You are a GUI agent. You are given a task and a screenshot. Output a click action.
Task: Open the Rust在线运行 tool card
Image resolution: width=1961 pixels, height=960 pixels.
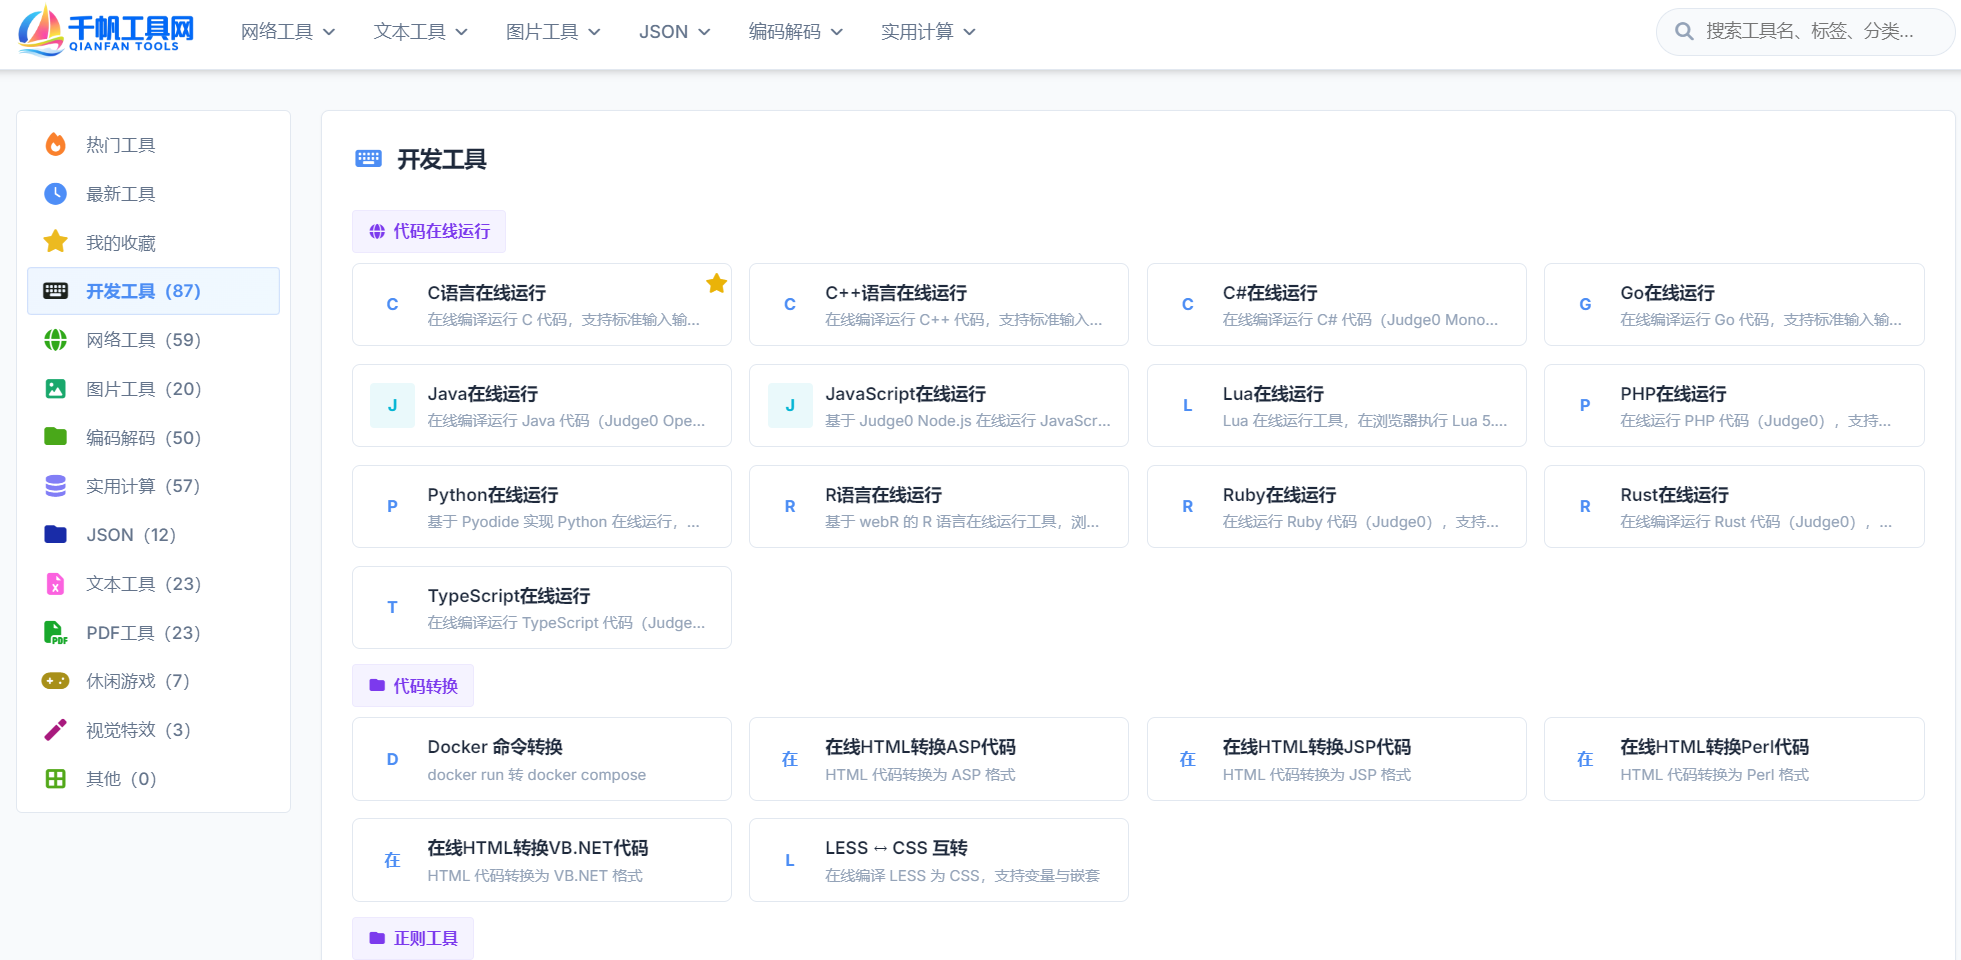(1734, 506)
